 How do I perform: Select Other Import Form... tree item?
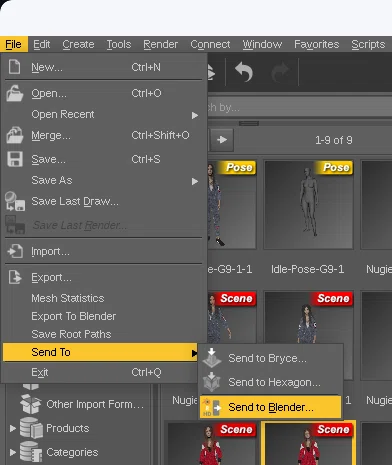(95, 404)
